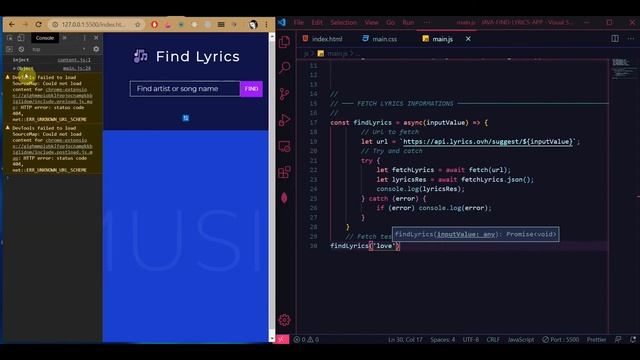Open Explorer in VS Code activity bar
The height and width of the screenshot is (360, 640).
pyautogui.click(x=284, y=42)
